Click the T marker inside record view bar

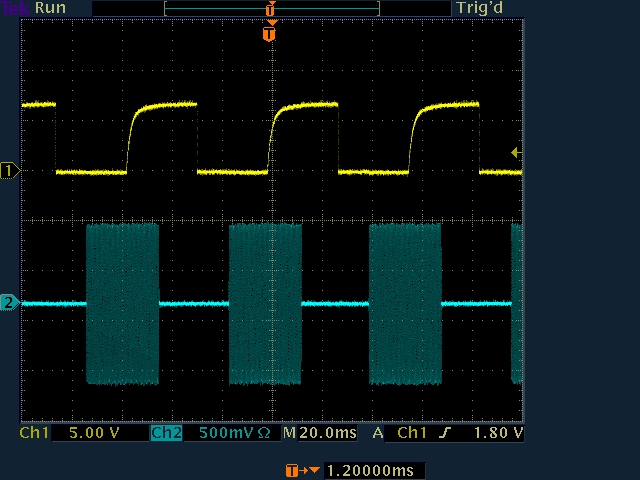(270, 8)
